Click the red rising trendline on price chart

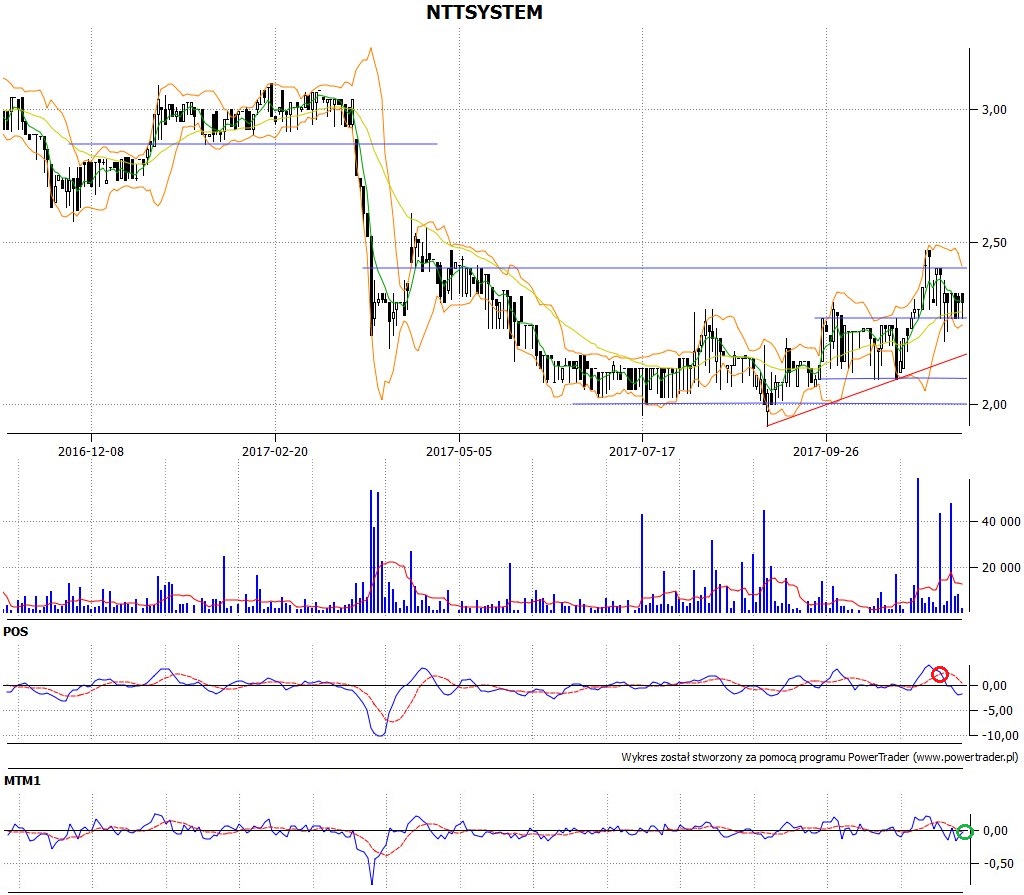point(867,390)
